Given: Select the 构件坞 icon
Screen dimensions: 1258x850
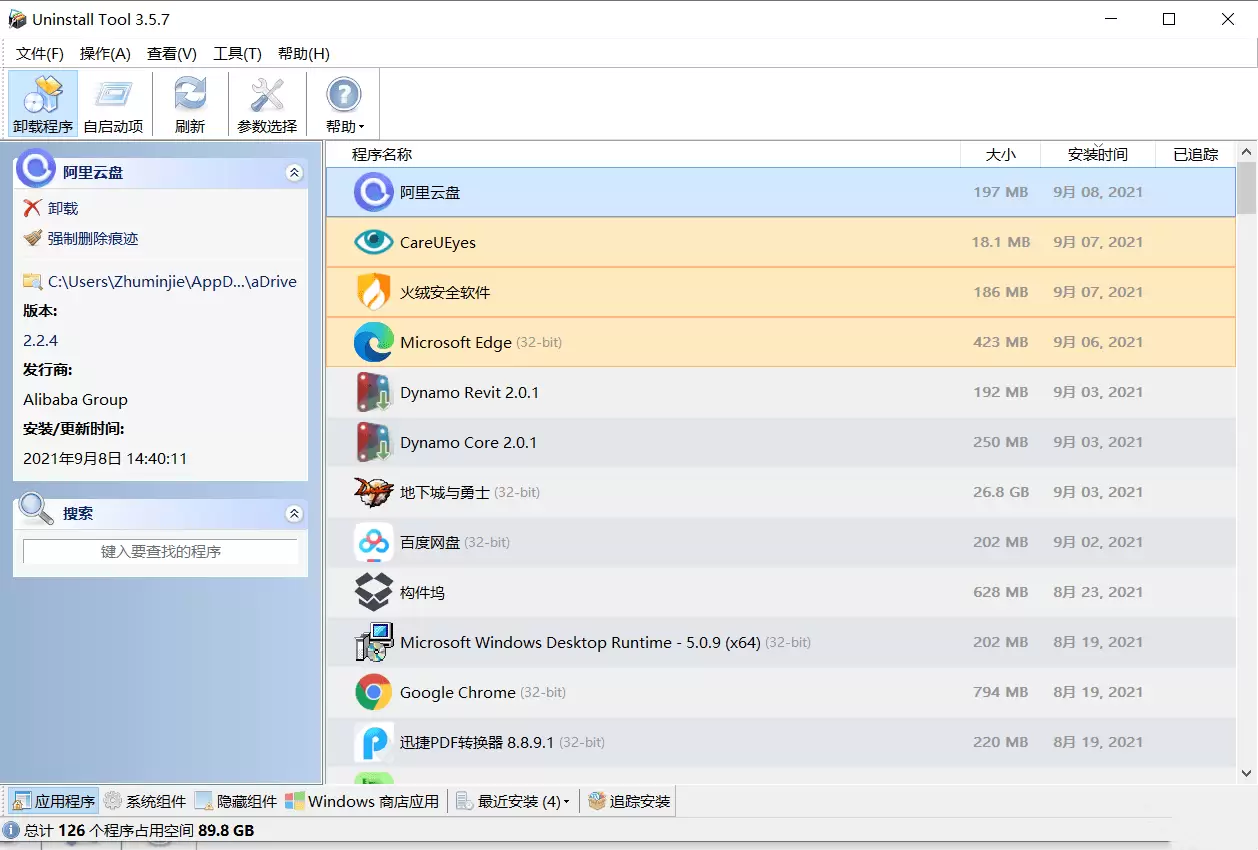Looking at the screenshot, I should pyautogui.click(x=374, y=592).
